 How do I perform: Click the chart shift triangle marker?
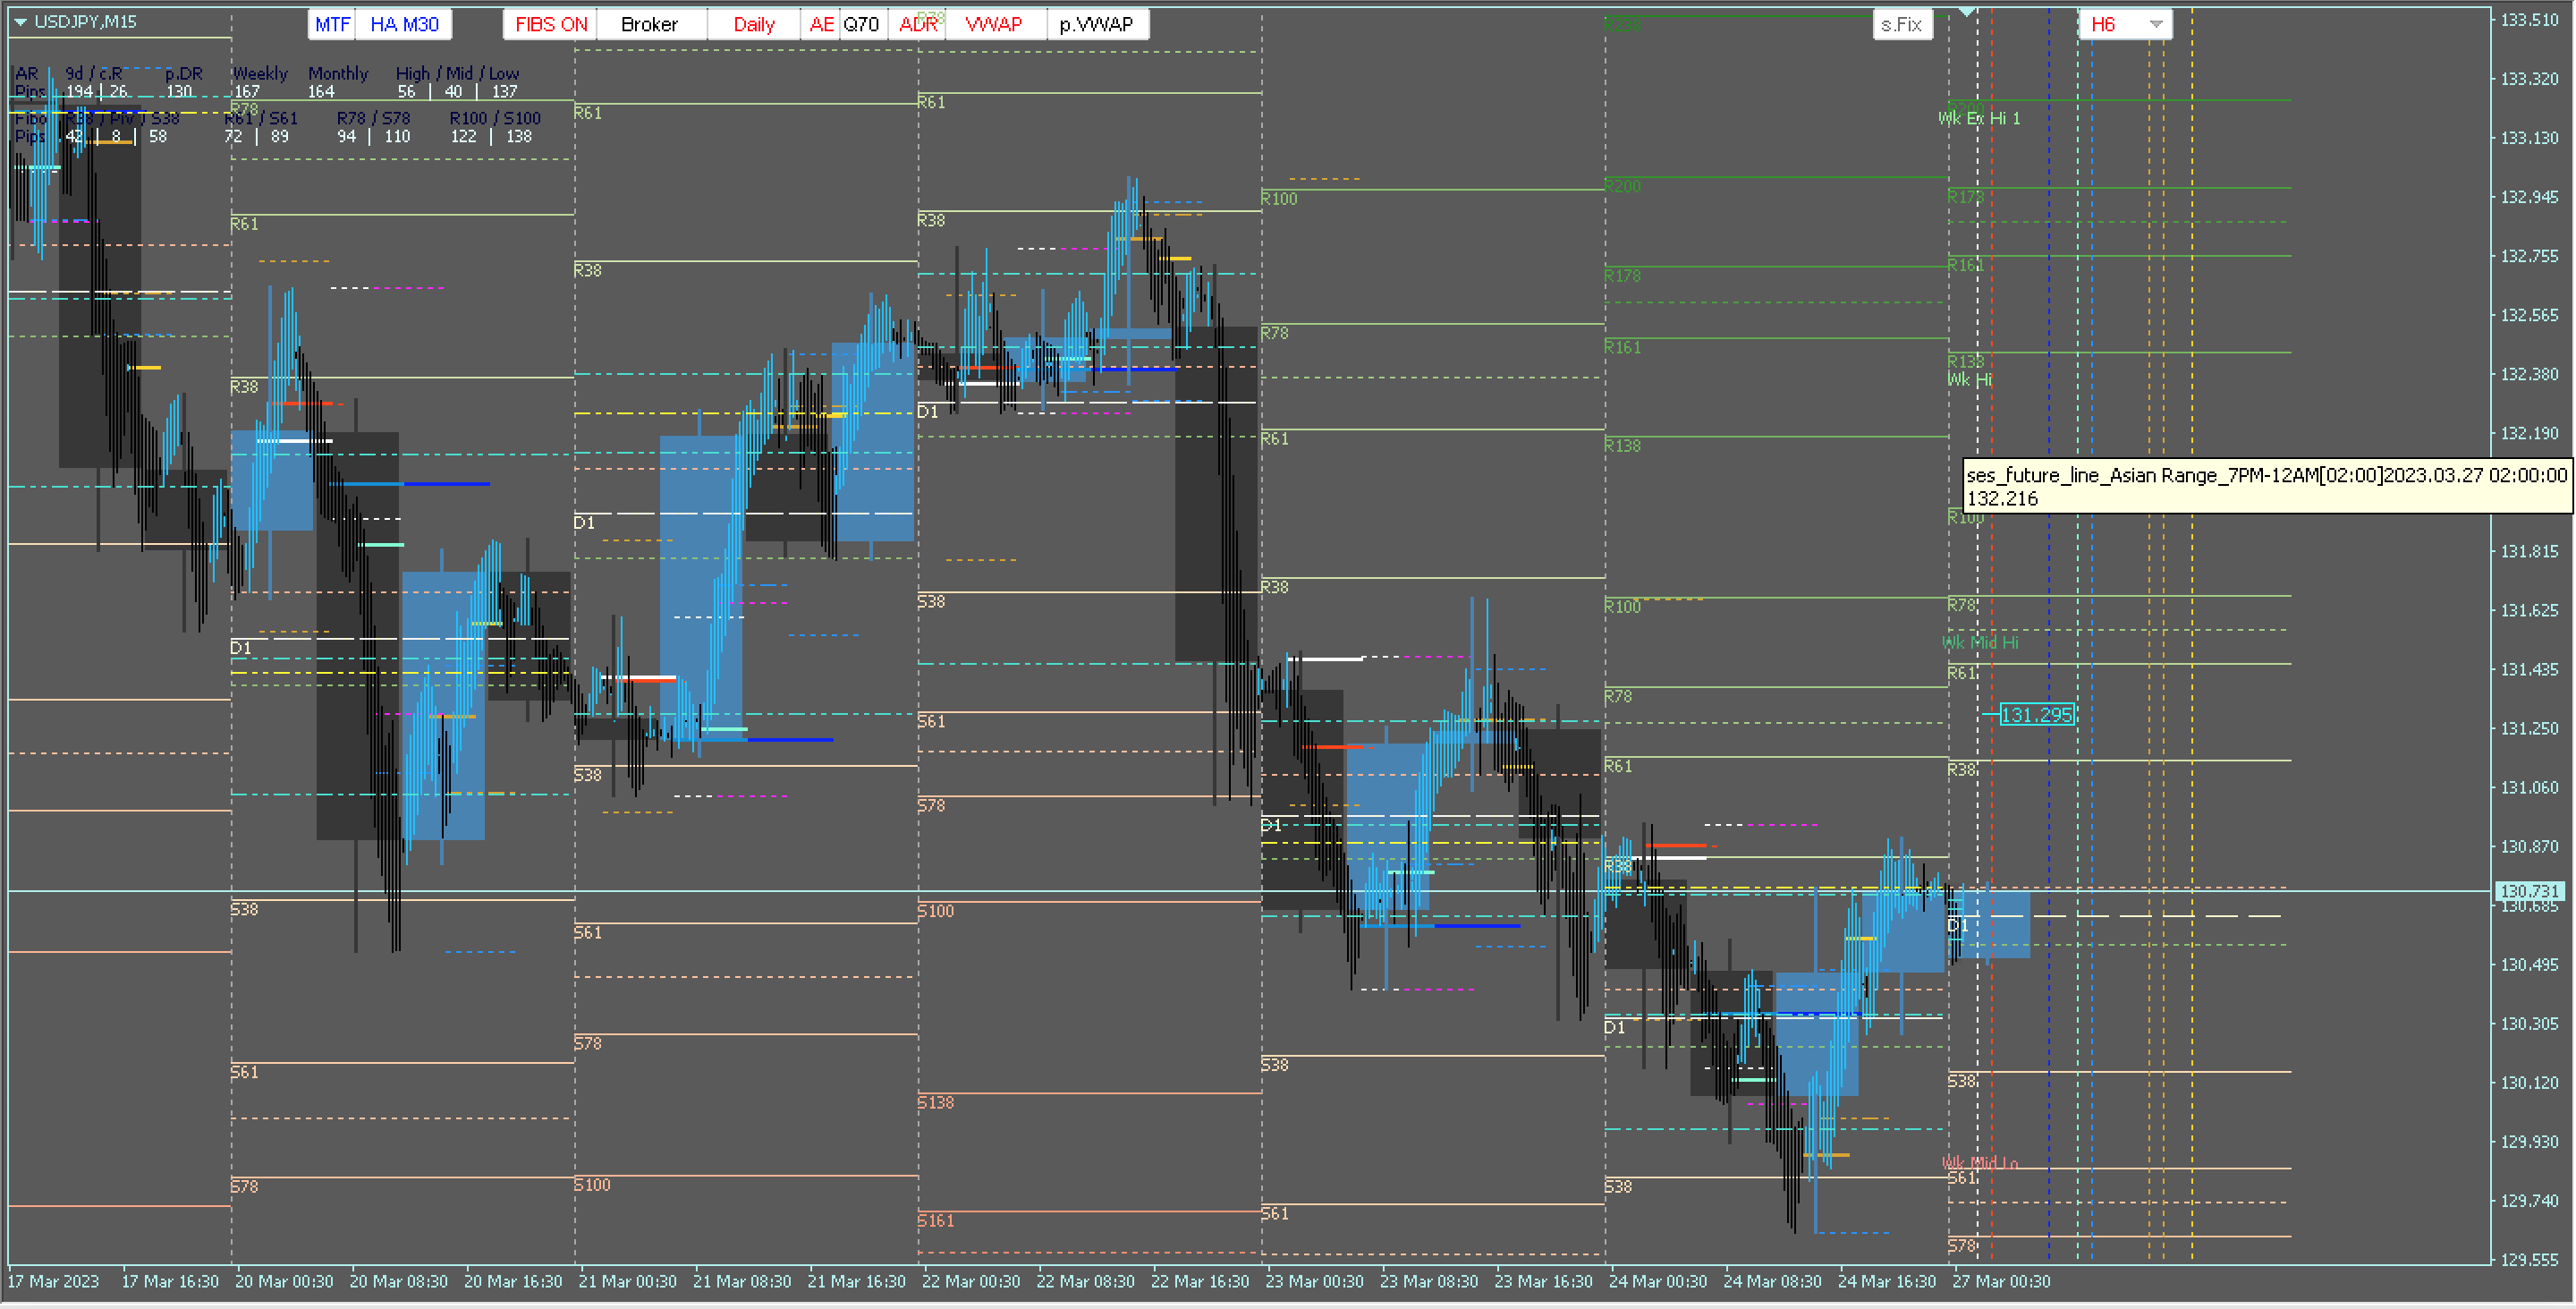point(1966,12)
